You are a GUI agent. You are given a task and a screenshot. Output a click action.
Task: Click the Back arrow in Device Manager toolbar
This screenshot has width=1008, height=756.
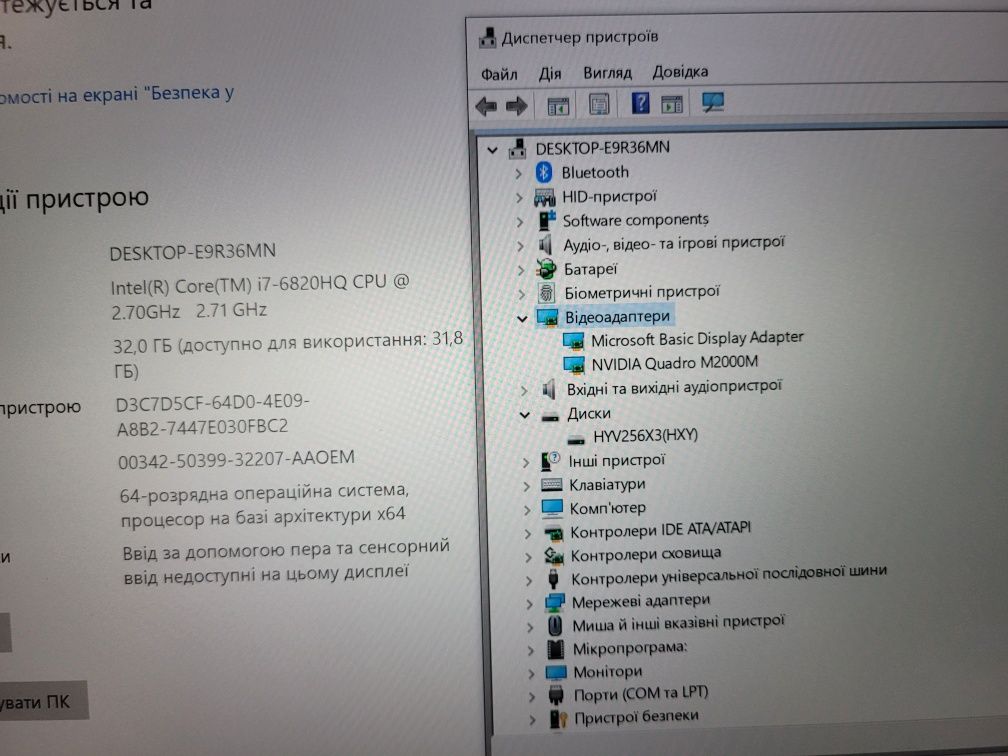[487, 105]
